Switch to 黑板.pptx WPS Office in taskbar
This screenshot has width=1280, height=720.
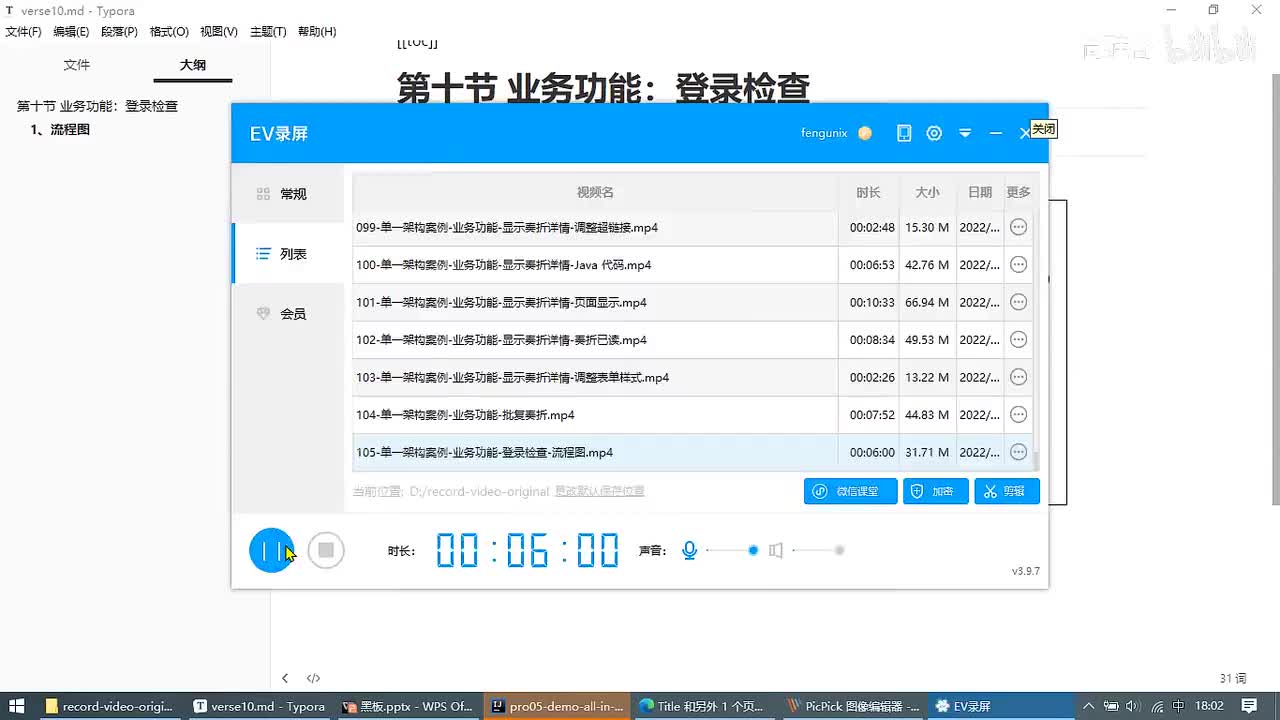[x=407, y=706]
